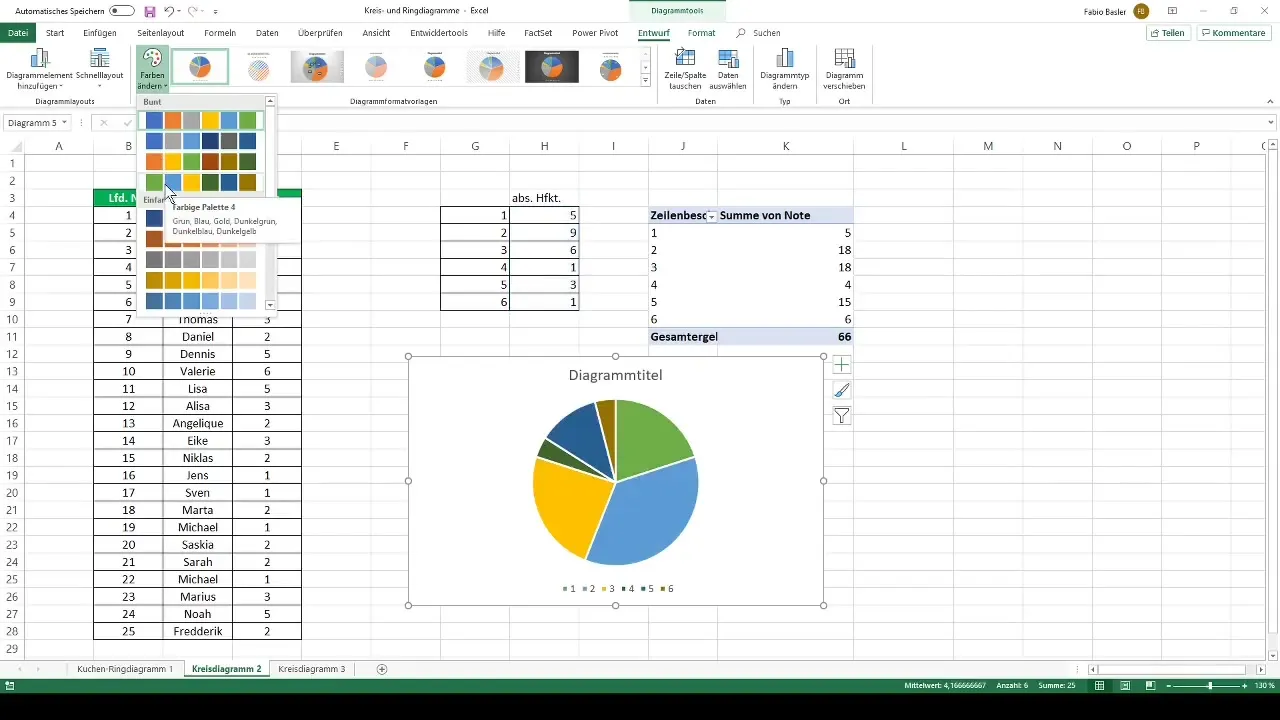Toggle Automatisches Speichern switch

[x=122, y=10]
